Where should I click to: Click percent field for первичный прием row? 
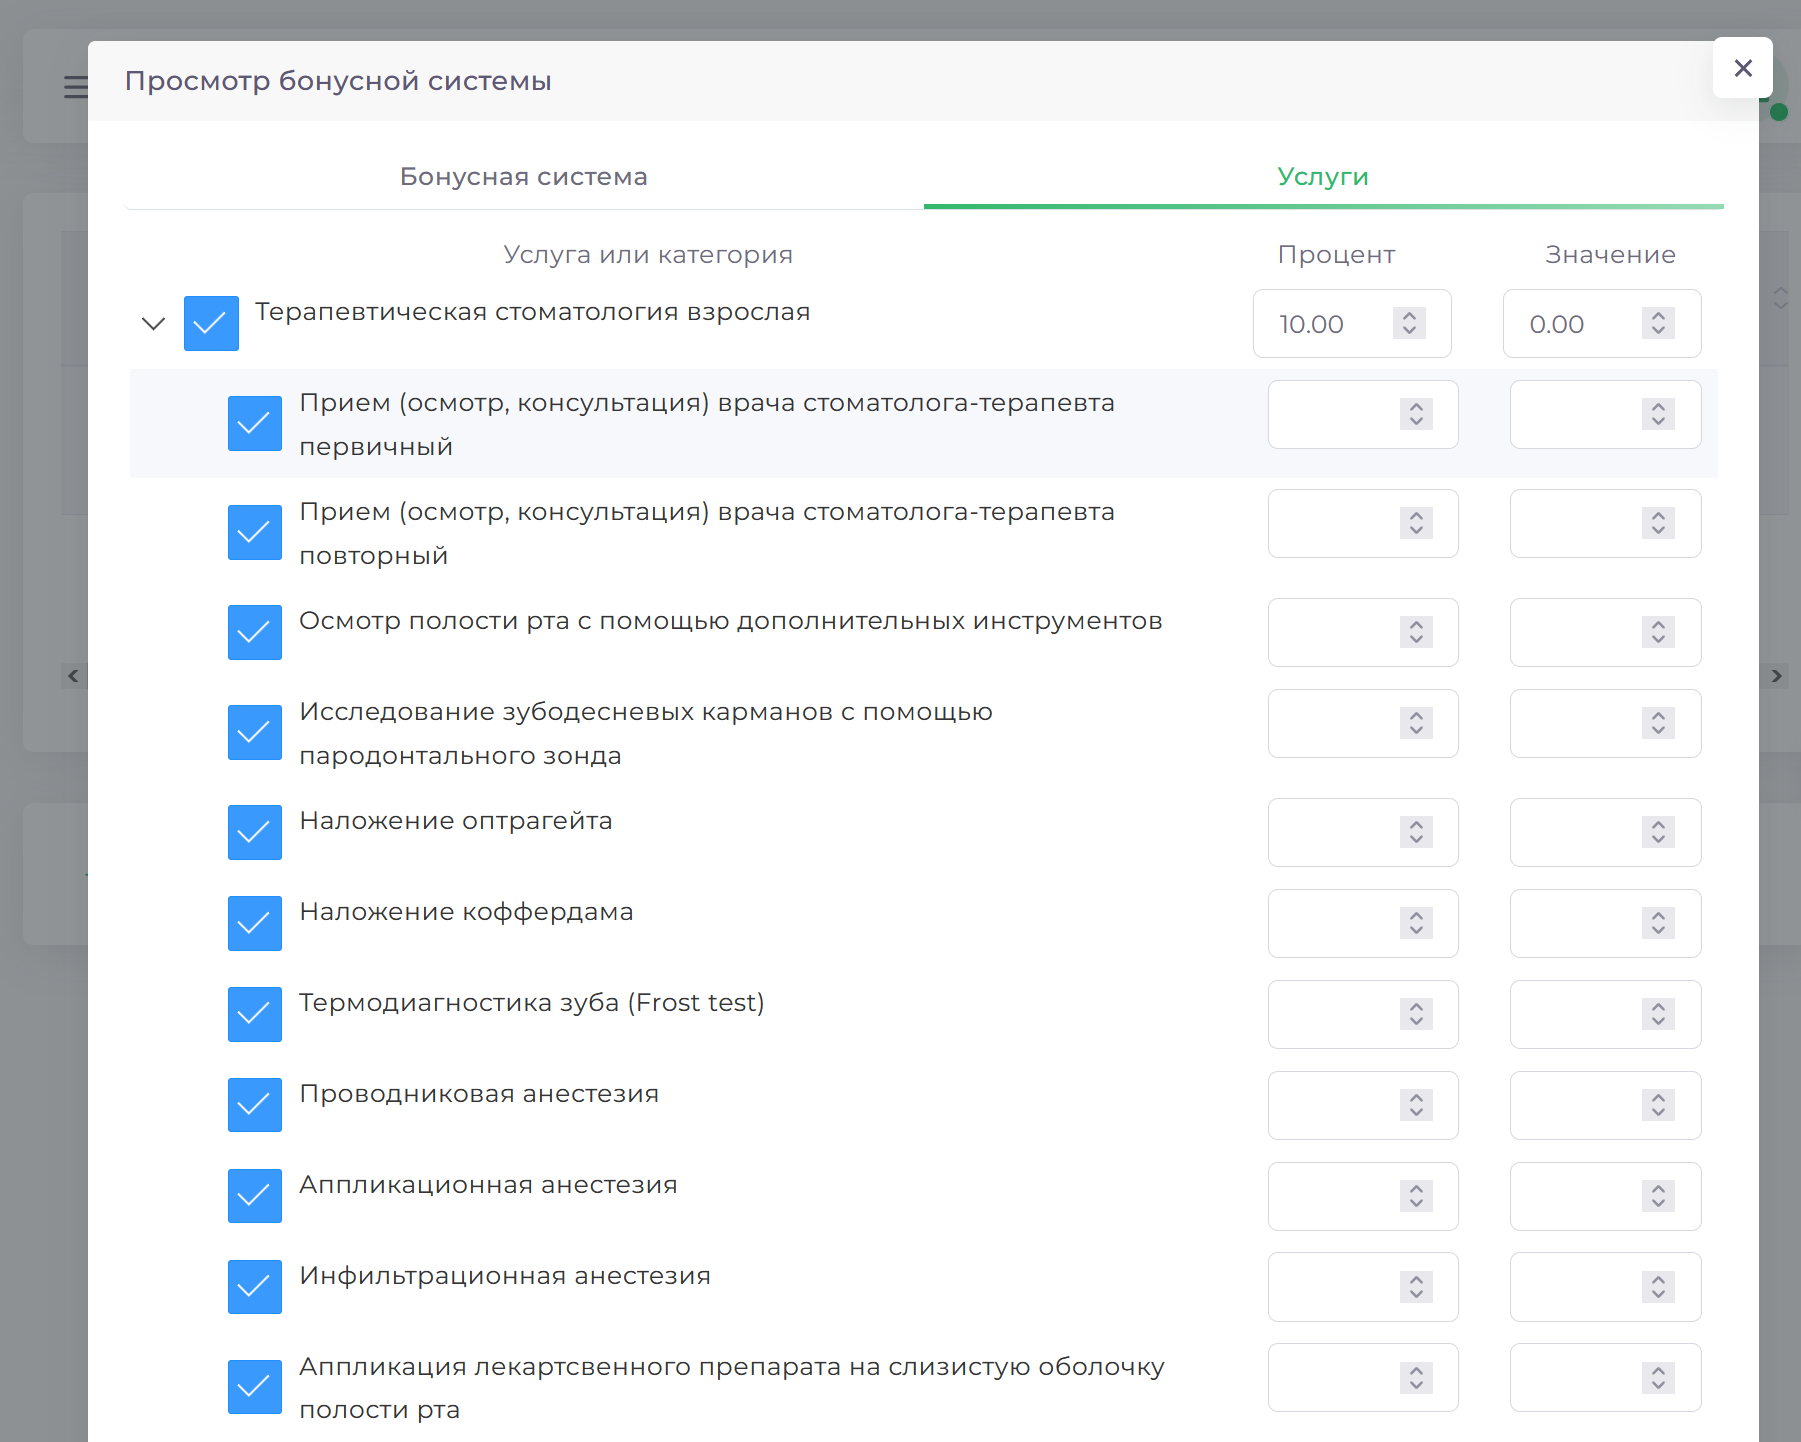(1363, 415)
